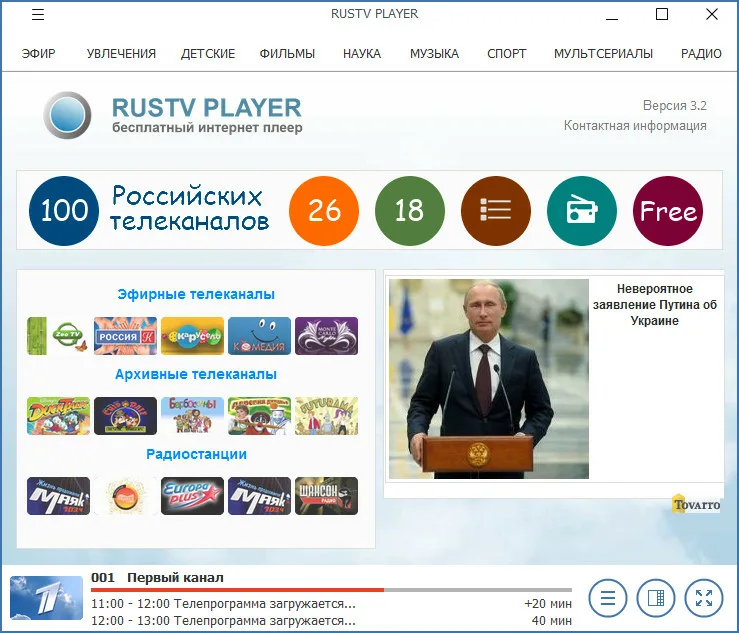Screen dimensions: 739x633
Task: Click the blue 100 circle
Action: (x=64, y=211)
